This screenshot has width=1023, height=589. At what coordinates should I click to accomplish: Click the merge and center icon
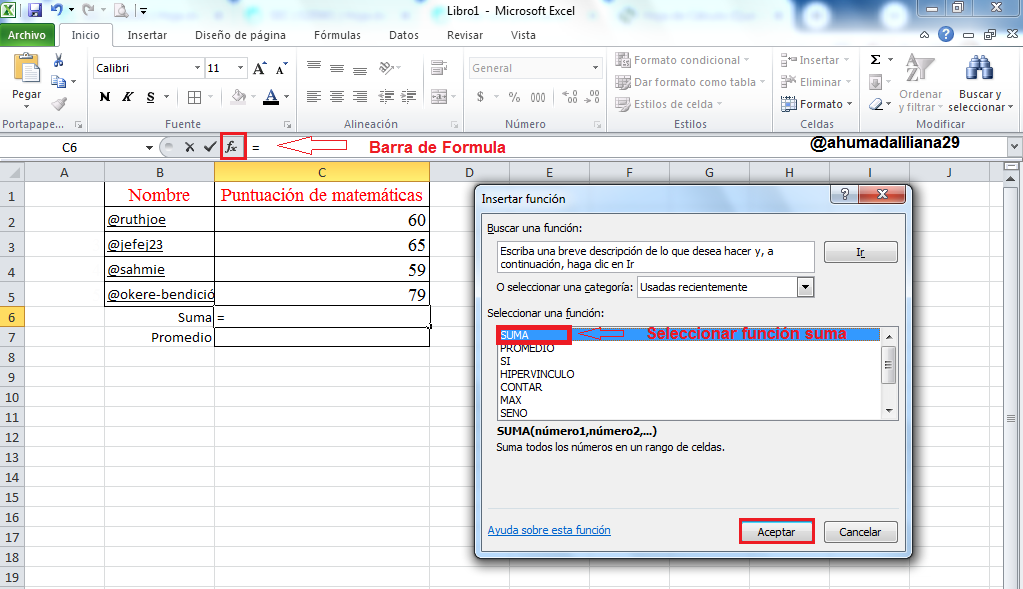(440, 97)
